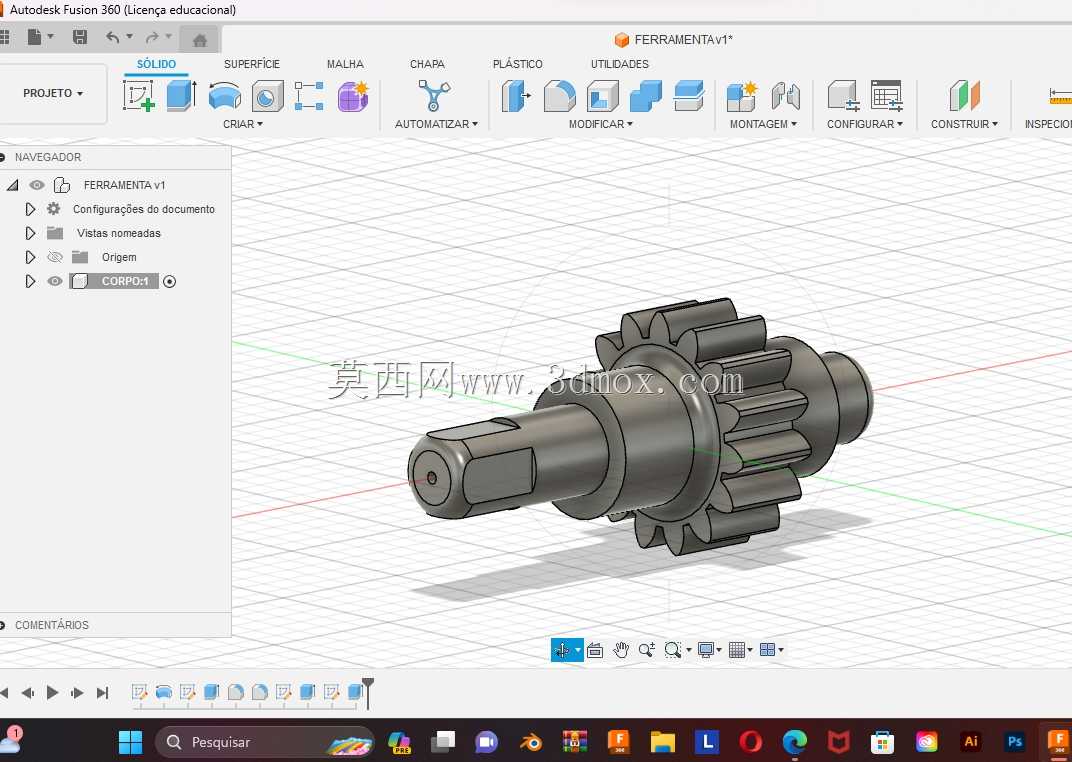Open the File menu dropdown

coord(40,37)
